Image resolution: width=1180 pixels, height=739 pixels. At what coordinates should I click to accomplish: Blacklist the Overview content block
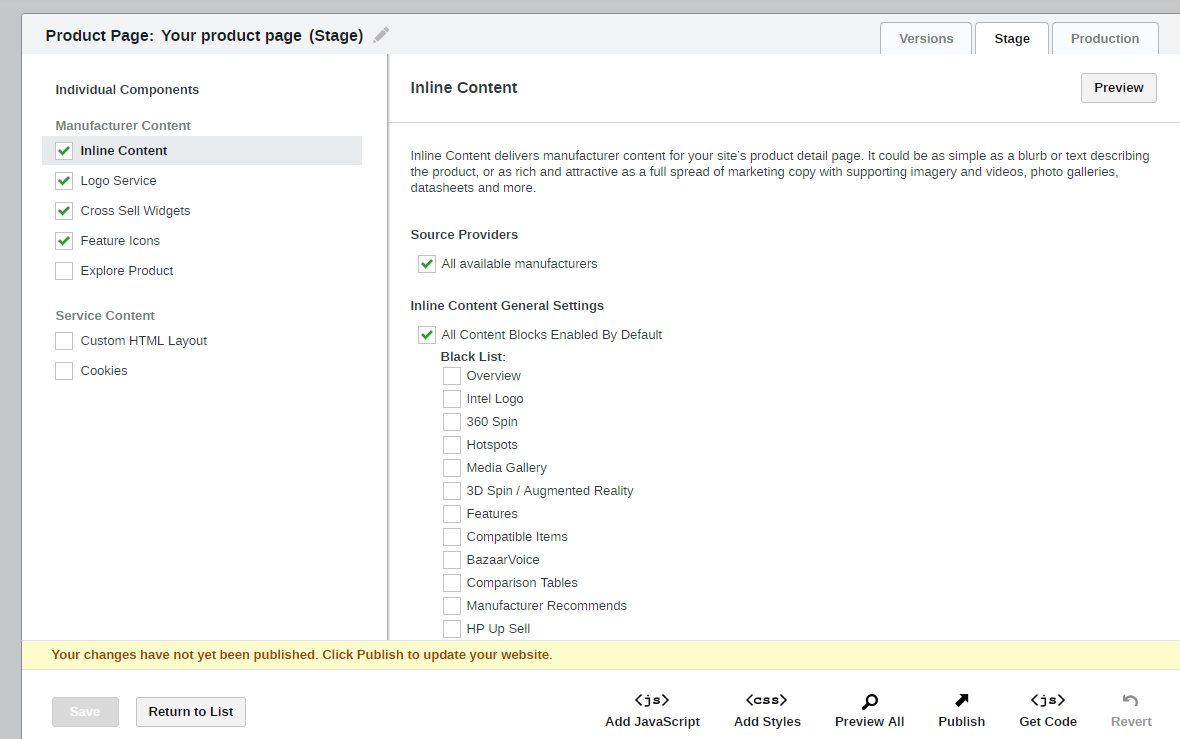(x=452, y=376)
